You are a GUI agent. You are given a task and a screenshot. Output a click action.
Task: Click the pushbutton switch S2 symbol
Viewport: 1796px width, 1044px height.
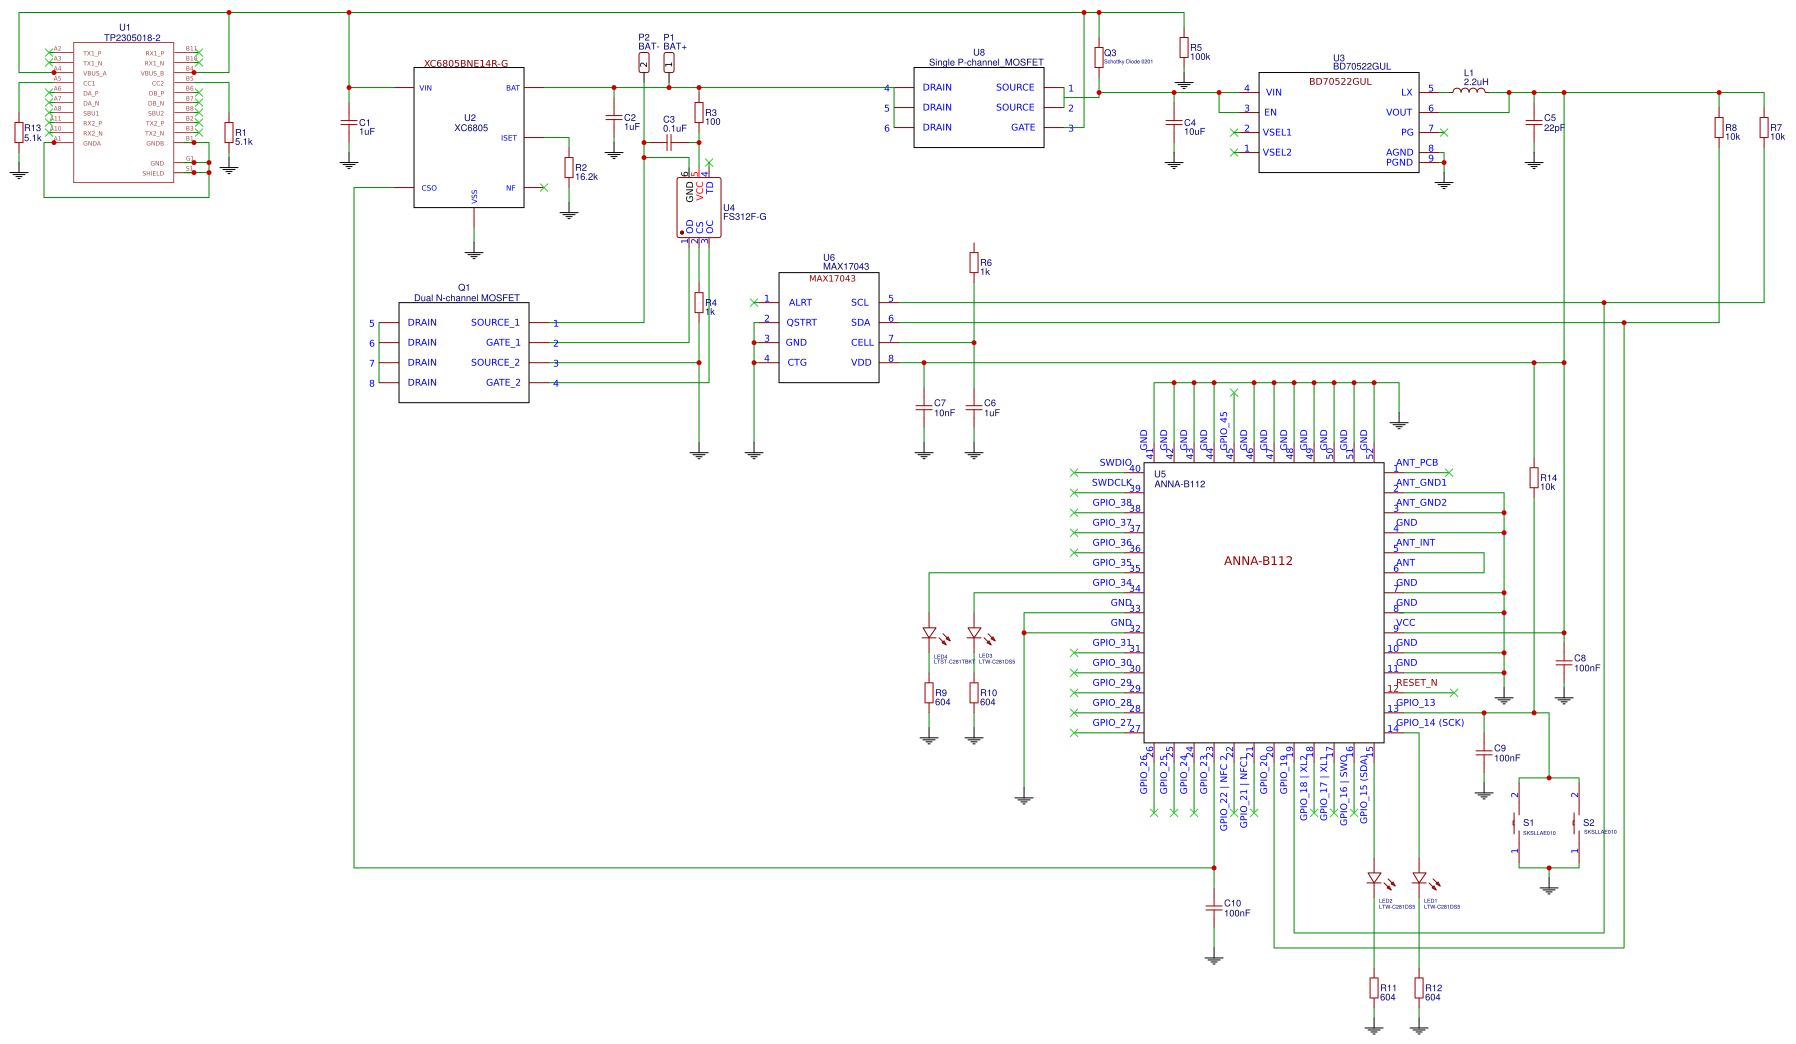pyautogui.click(x=1575, y=822)
